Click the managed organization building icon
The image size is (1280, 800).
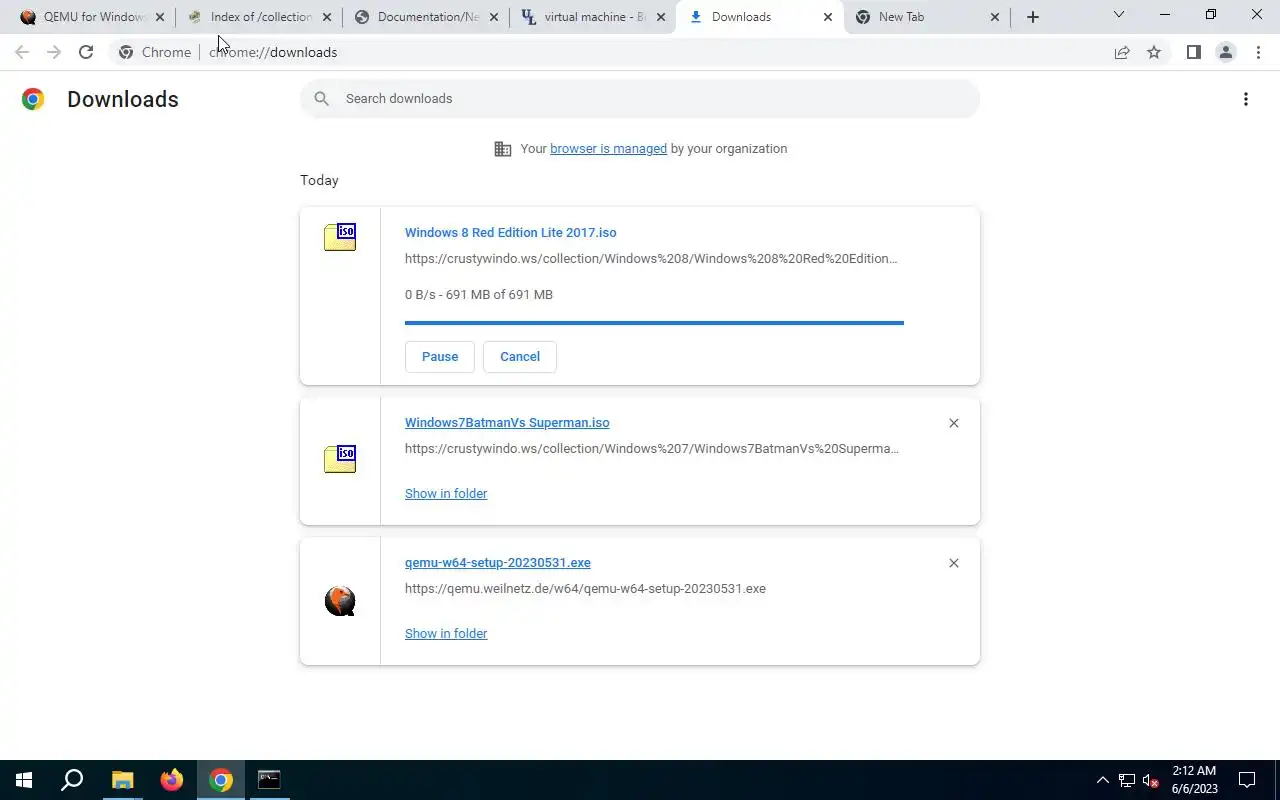pos(503,149)
